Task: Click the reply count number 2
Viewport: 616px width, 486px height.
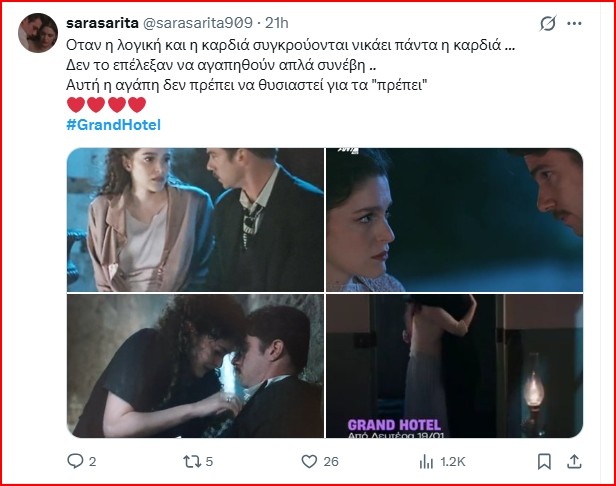Action: click(92, 461)
